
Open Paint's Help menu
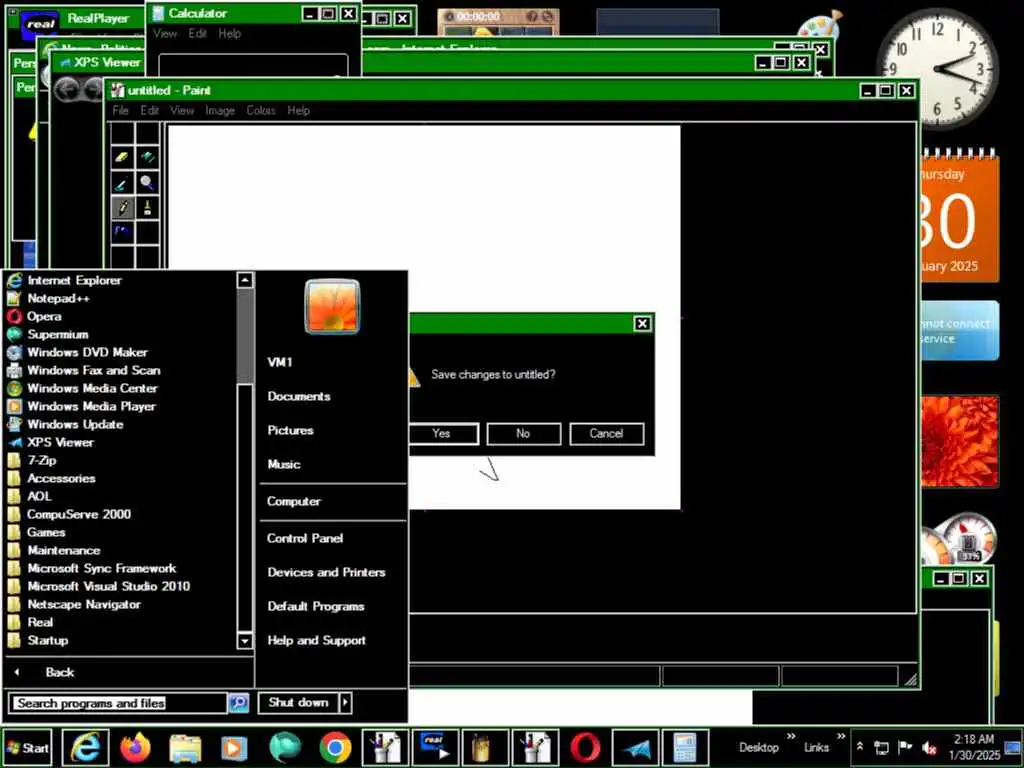[298, 110]
